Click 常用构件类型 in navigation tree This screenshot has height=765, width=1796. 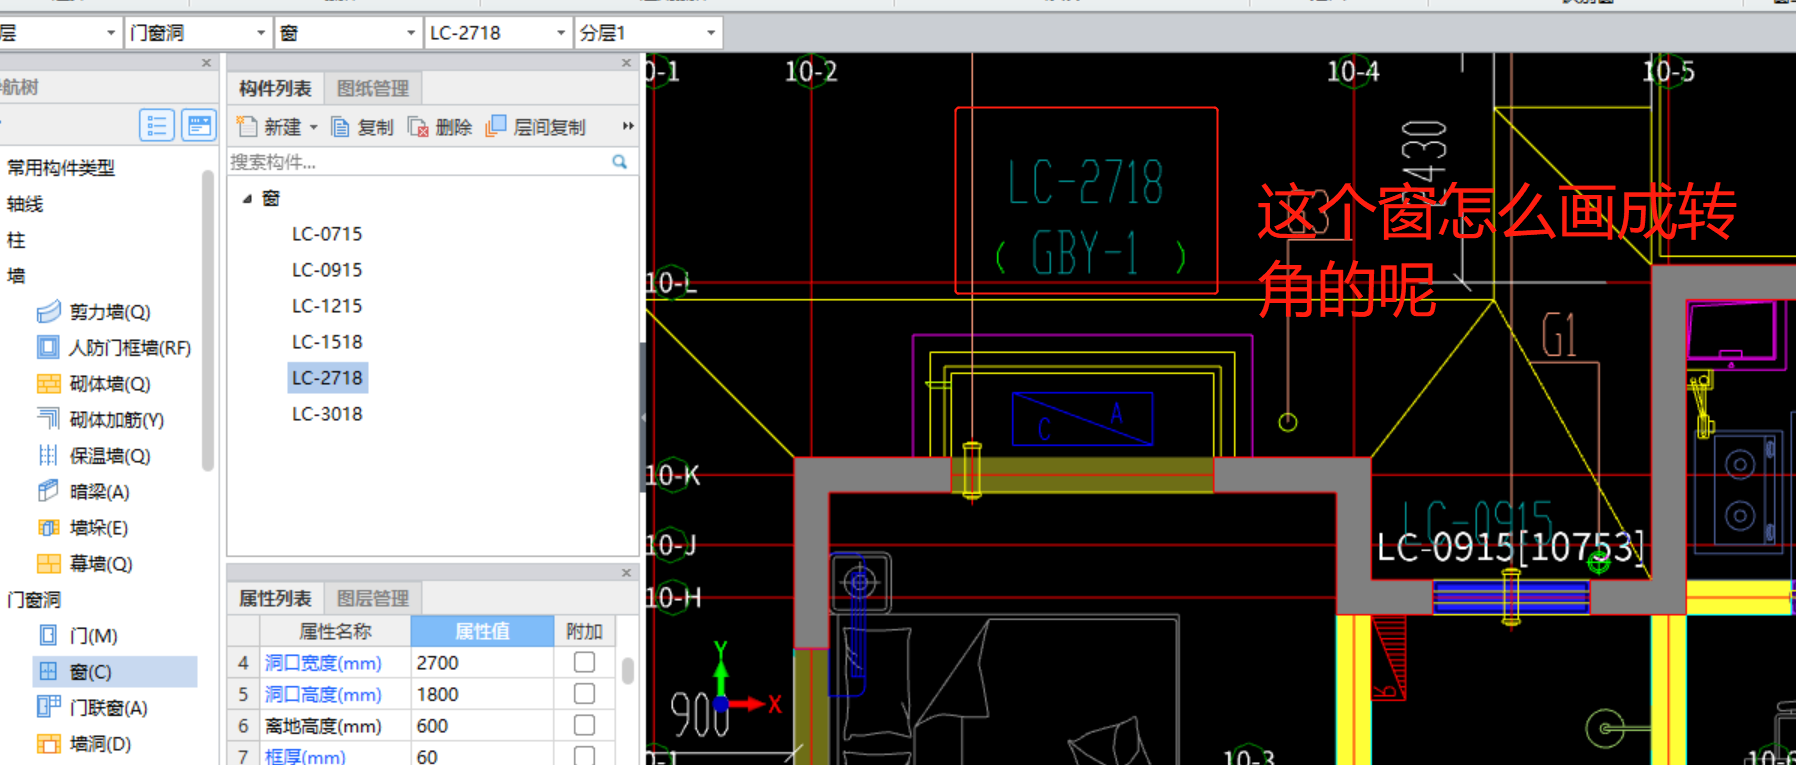coord(61,168)
